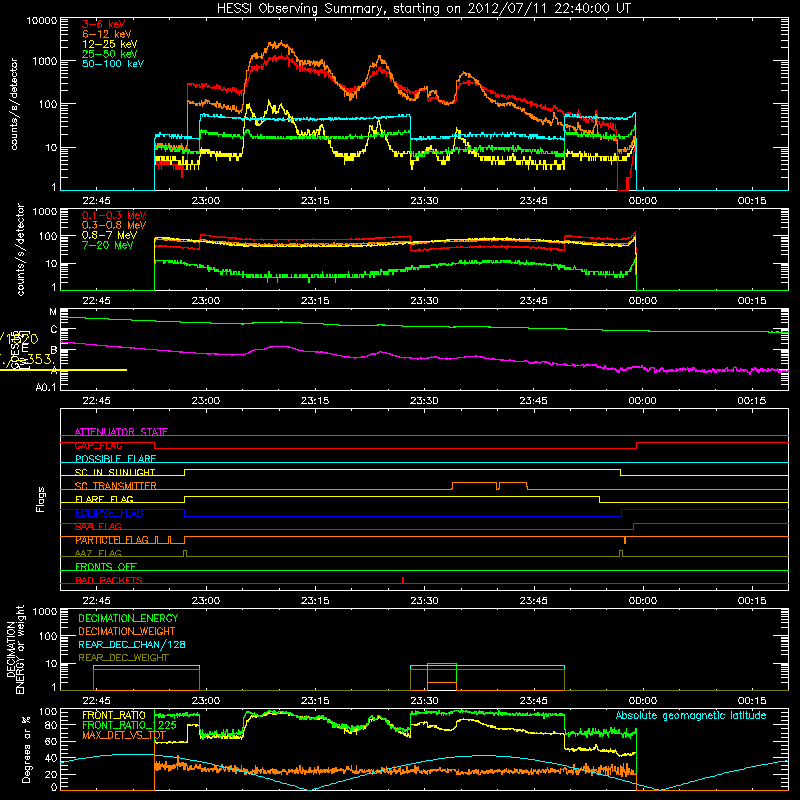The width and height of the screenshot is (800, 800).
Task: Click the orange PARTICLE_FLAG tick before 00:00
Action: 624,540
